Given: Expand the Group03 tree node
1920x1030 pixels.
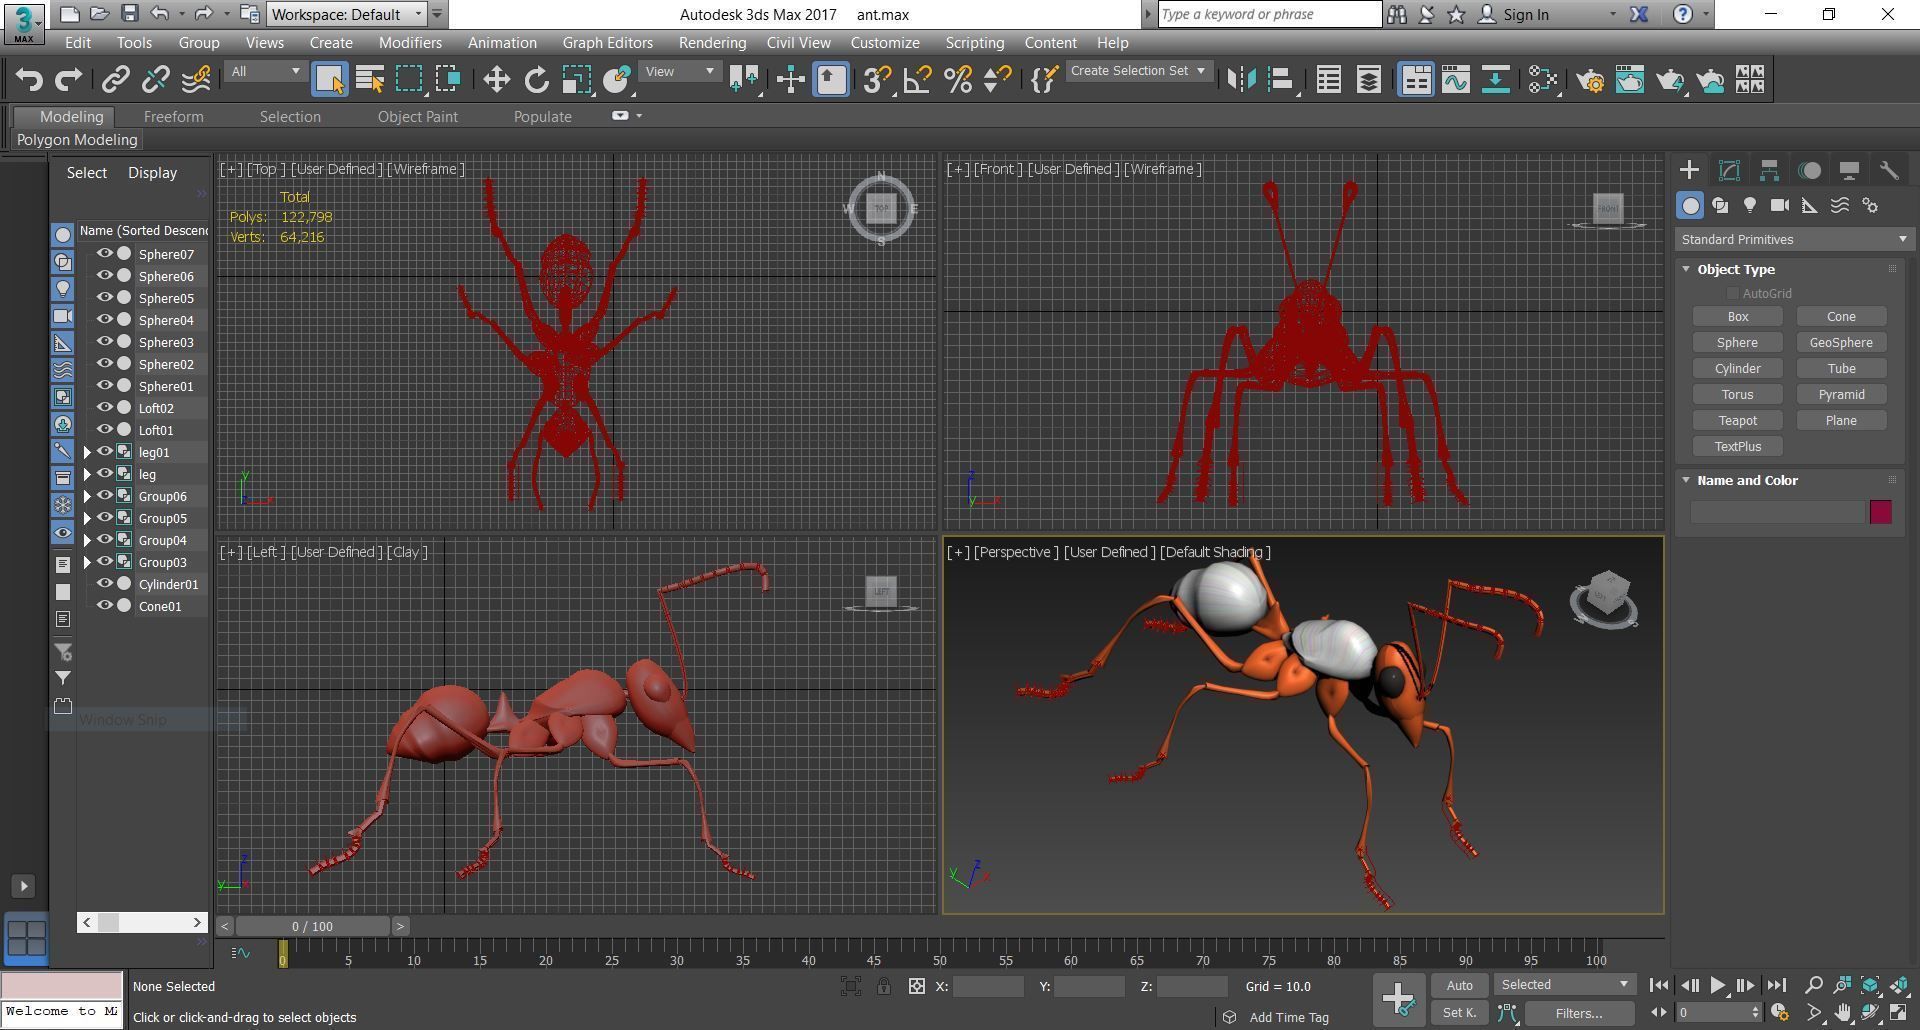Looking at the screenshot, I should (87, 563).
